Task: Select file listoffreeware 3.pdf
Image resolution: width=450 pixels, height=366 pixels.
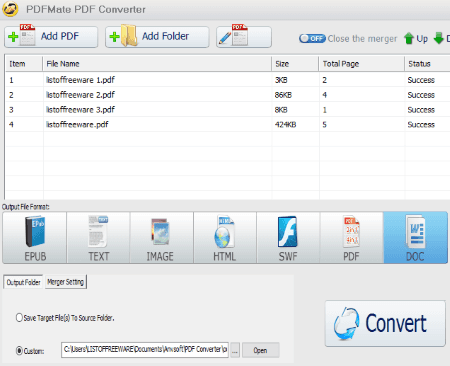Action: tap(80, 110)
